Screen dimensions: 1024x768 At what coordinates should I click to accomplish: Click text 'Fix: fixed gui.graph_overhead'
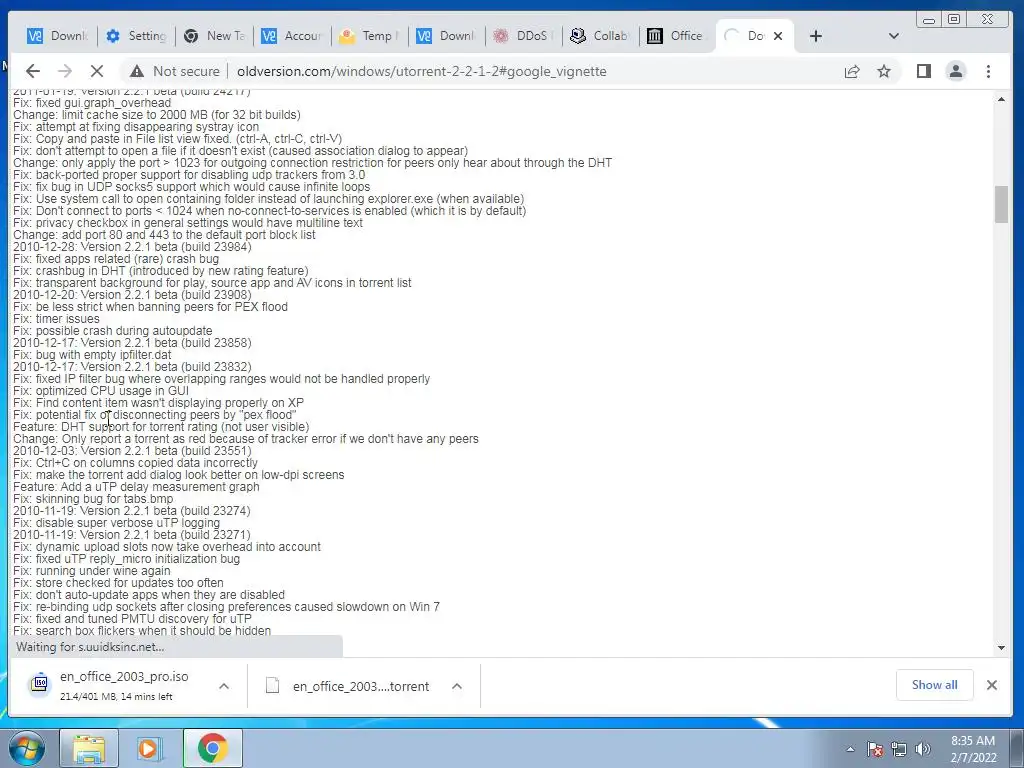click(92, 103)
